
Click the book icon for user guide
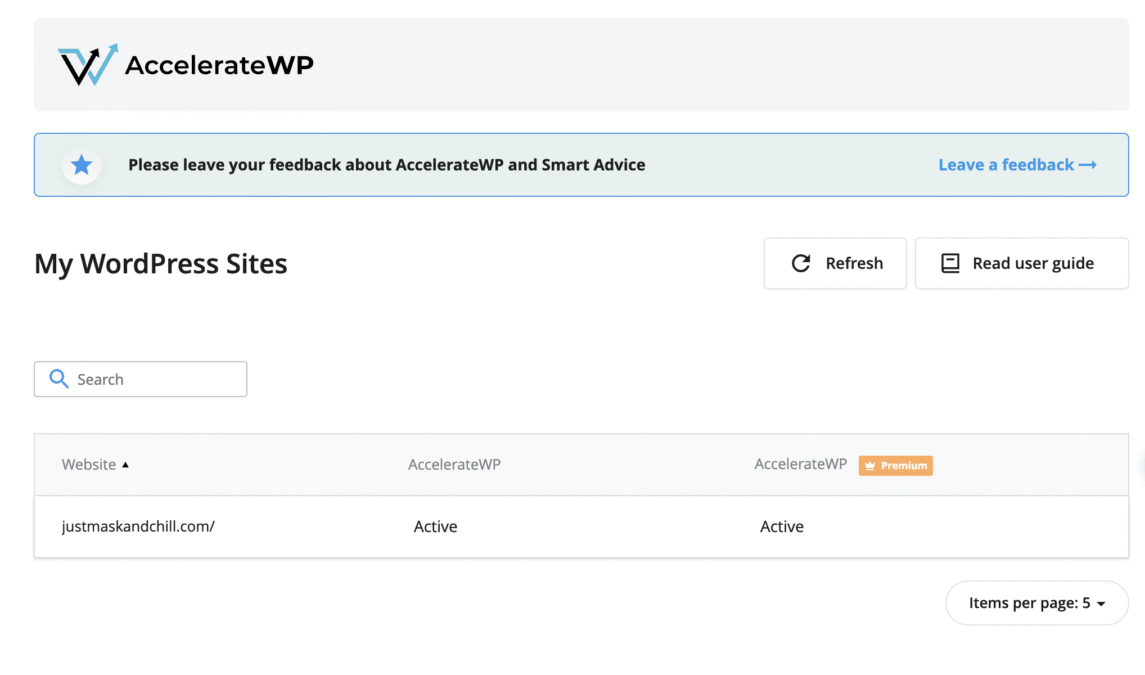pos(950,263)
